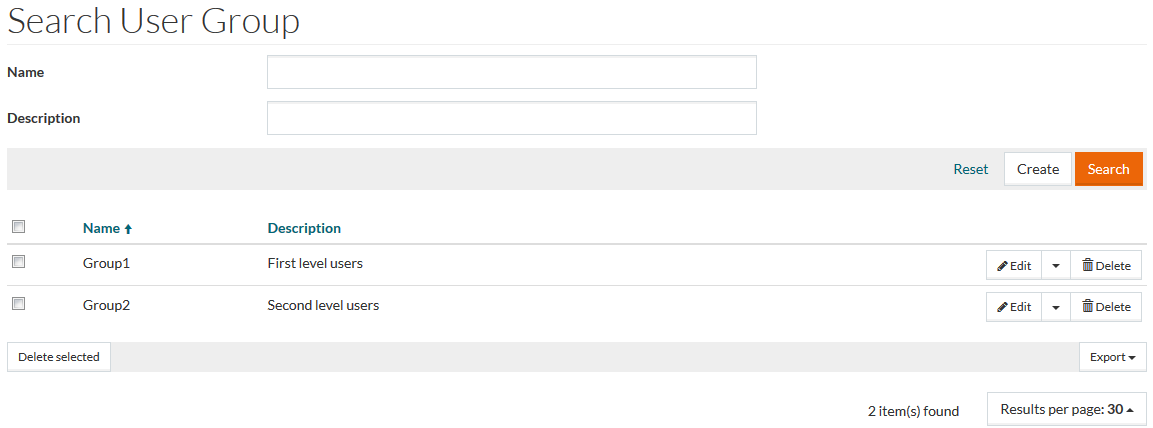The image size is (1153, 428).
Task: Click the Reset link
Action: coord(970,169)
